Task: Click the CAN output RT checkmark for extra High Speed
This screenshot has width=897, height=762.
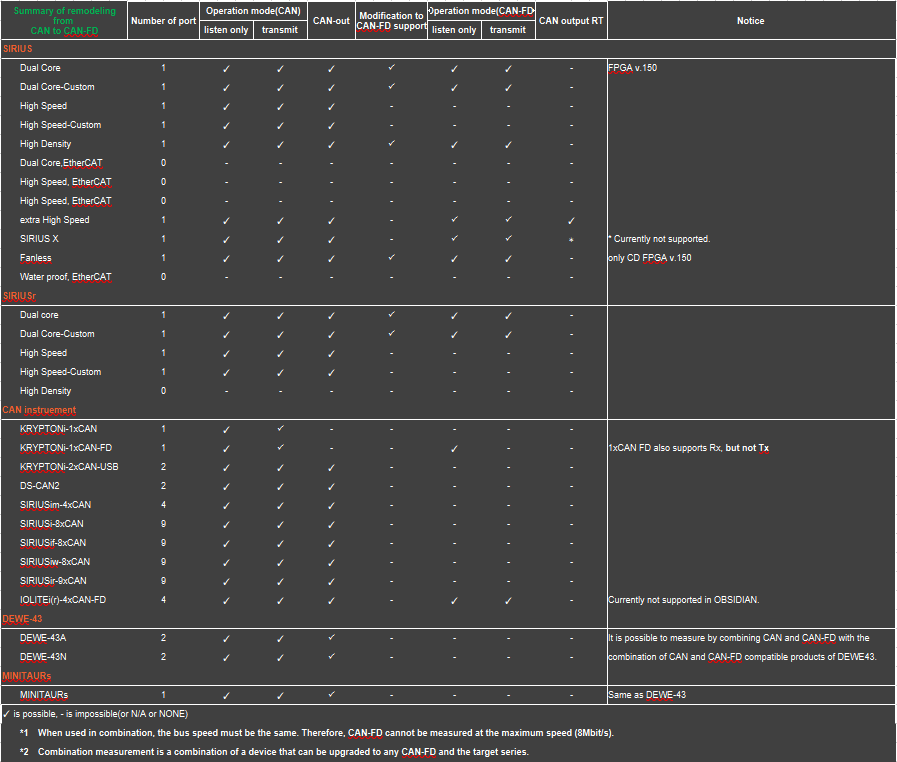Action: pyautogui.click(x=571, y=220)
